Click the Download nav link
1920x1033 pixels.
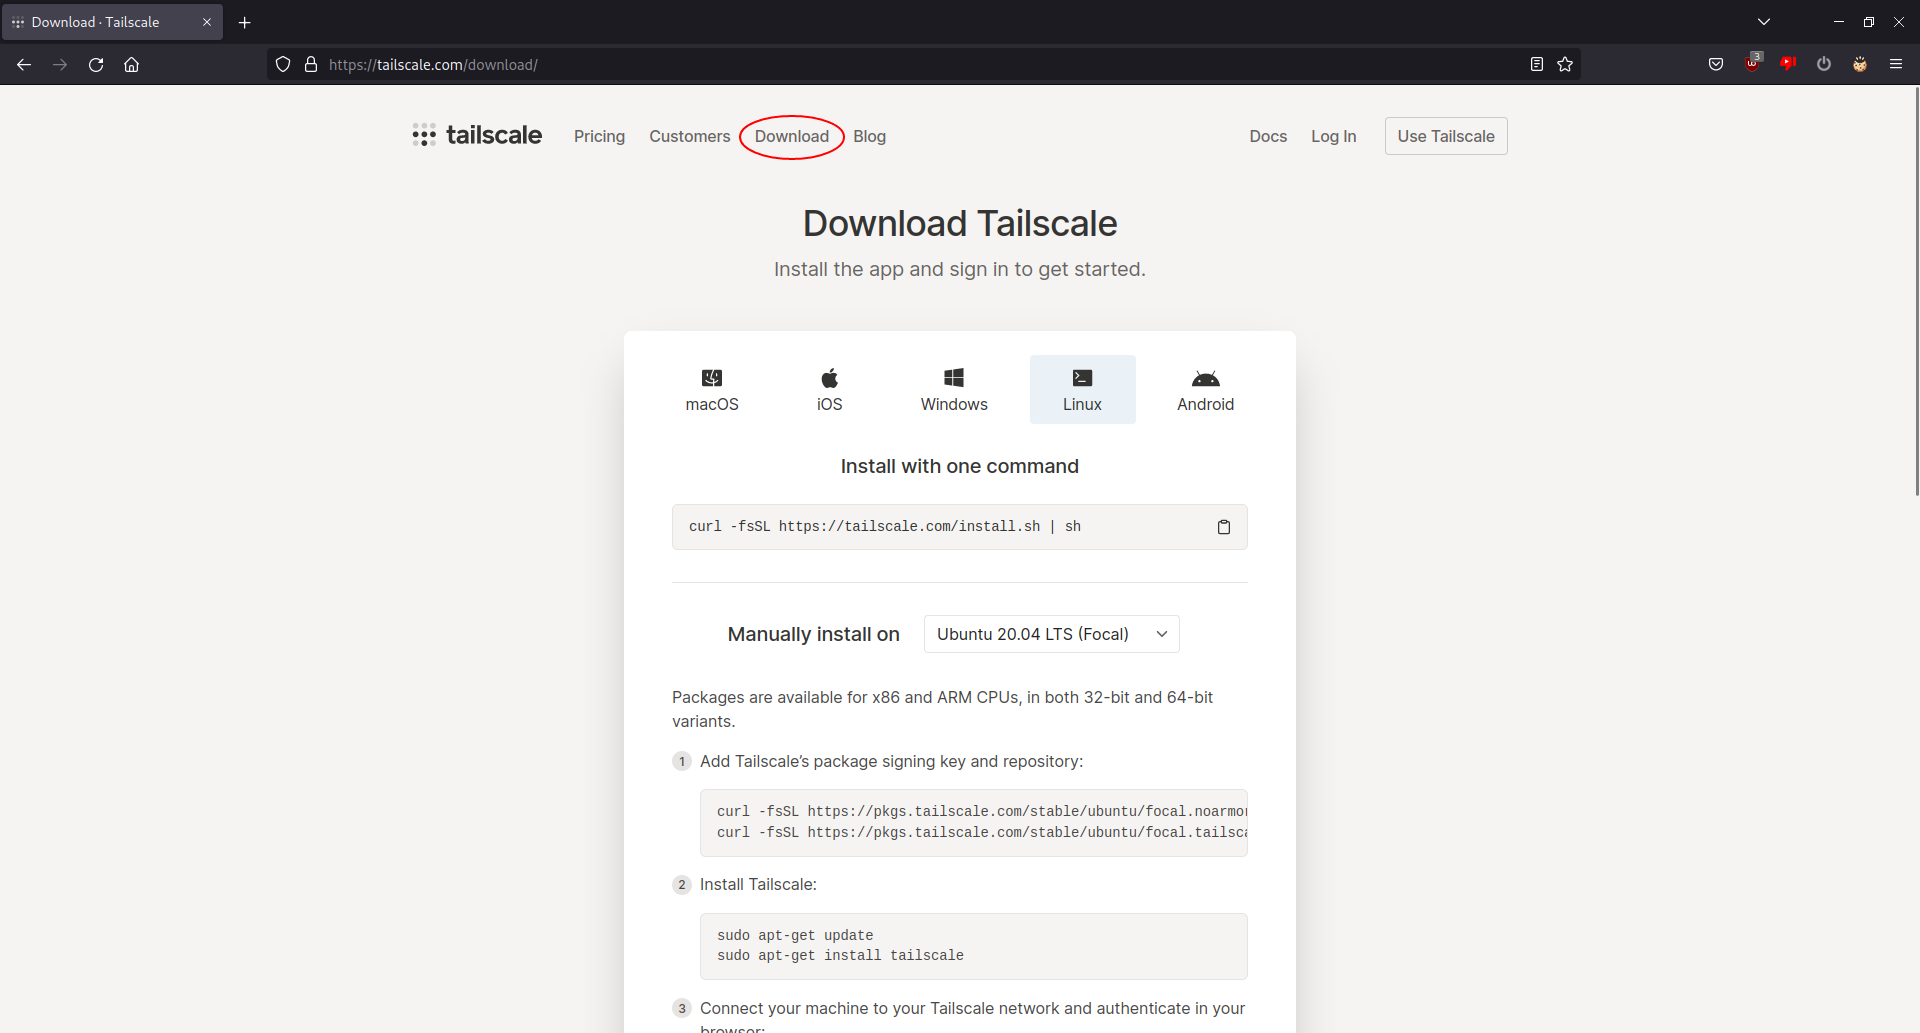coord(792,136)
